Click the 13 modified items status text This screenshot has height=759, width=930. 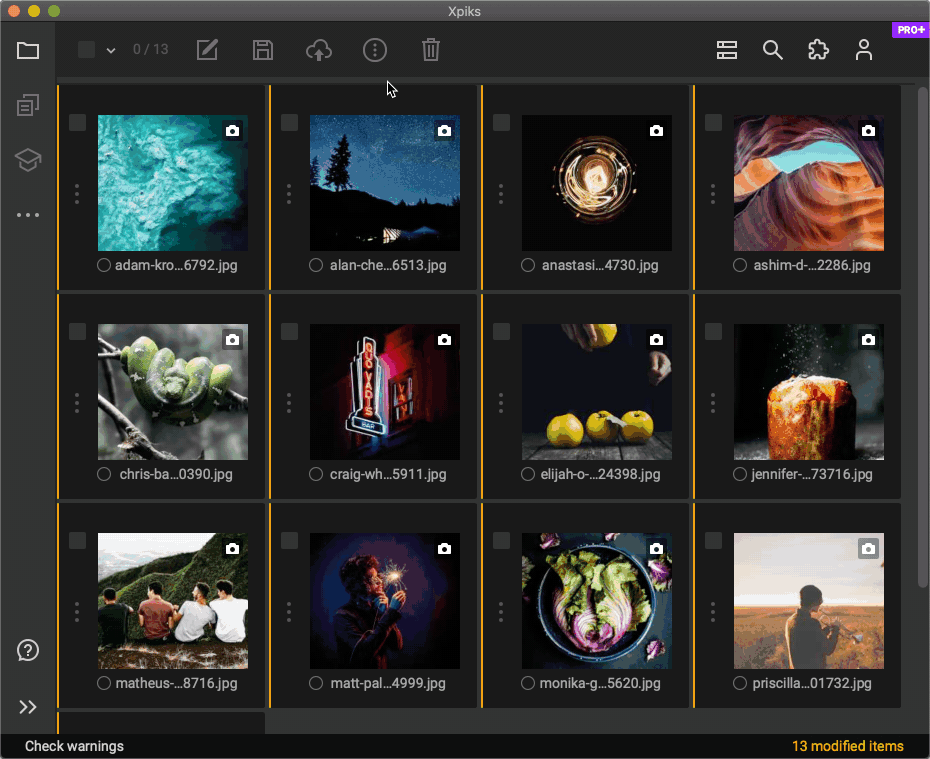(x=847, y=746)
